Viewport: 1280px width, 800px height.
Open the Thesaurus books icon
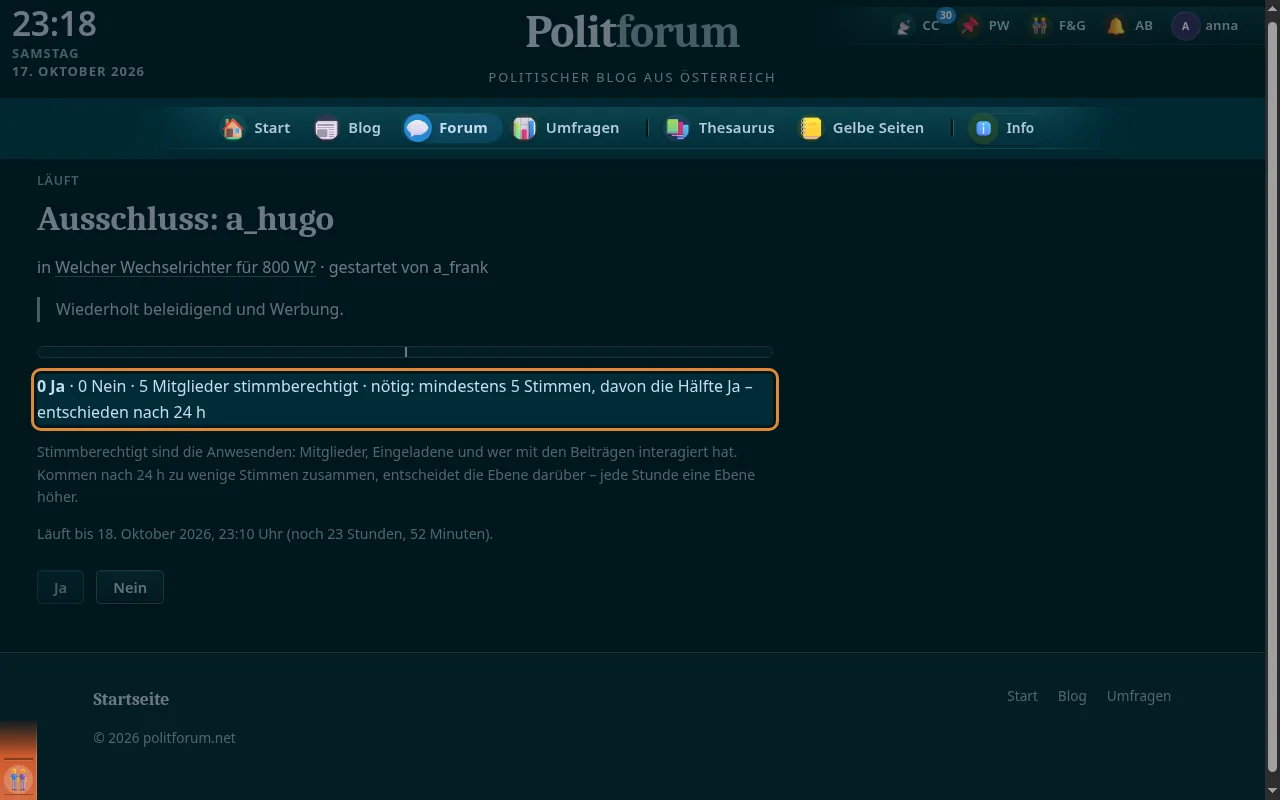pyautogui.click(x=677, y=128)
